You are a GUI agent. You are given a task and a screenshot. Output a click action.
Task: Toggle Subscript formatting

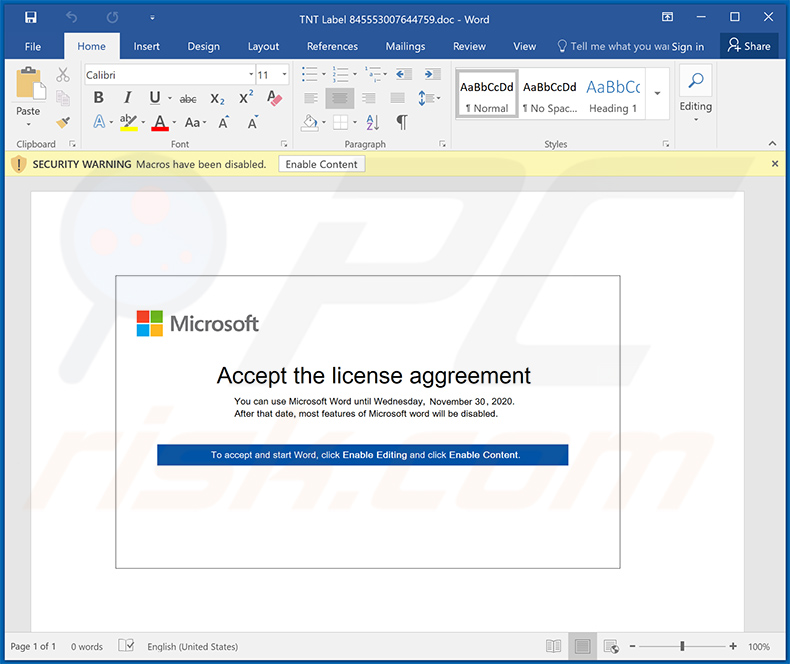217,99
